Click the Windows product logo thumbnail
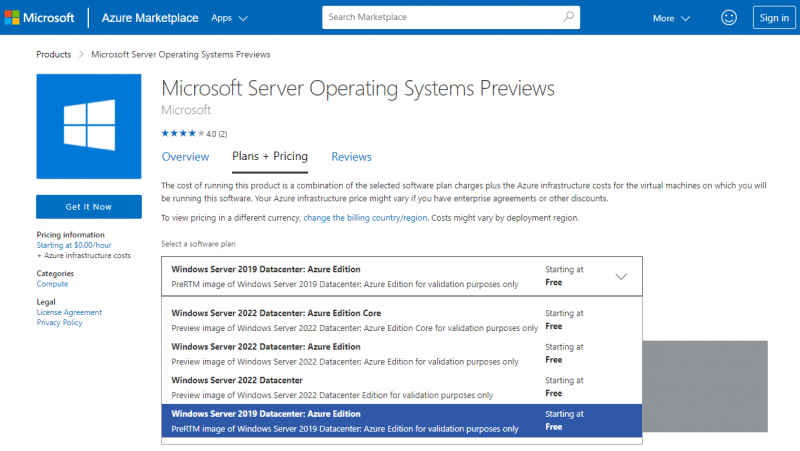 click(89, 127)
